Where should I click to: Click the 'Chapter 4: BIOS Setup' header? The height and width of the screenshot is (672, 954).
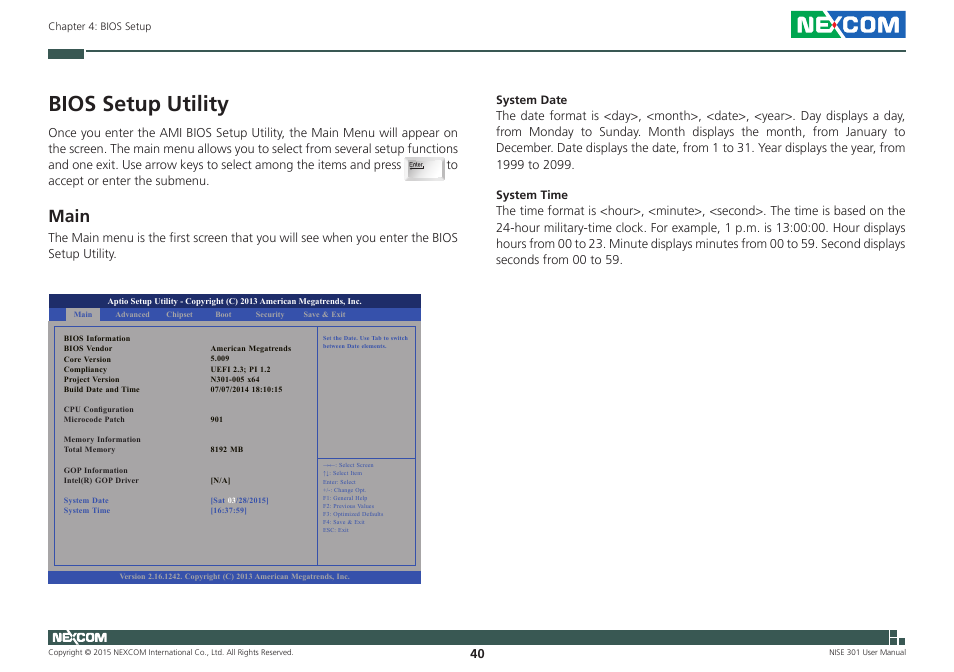click(x=100, y=26)
